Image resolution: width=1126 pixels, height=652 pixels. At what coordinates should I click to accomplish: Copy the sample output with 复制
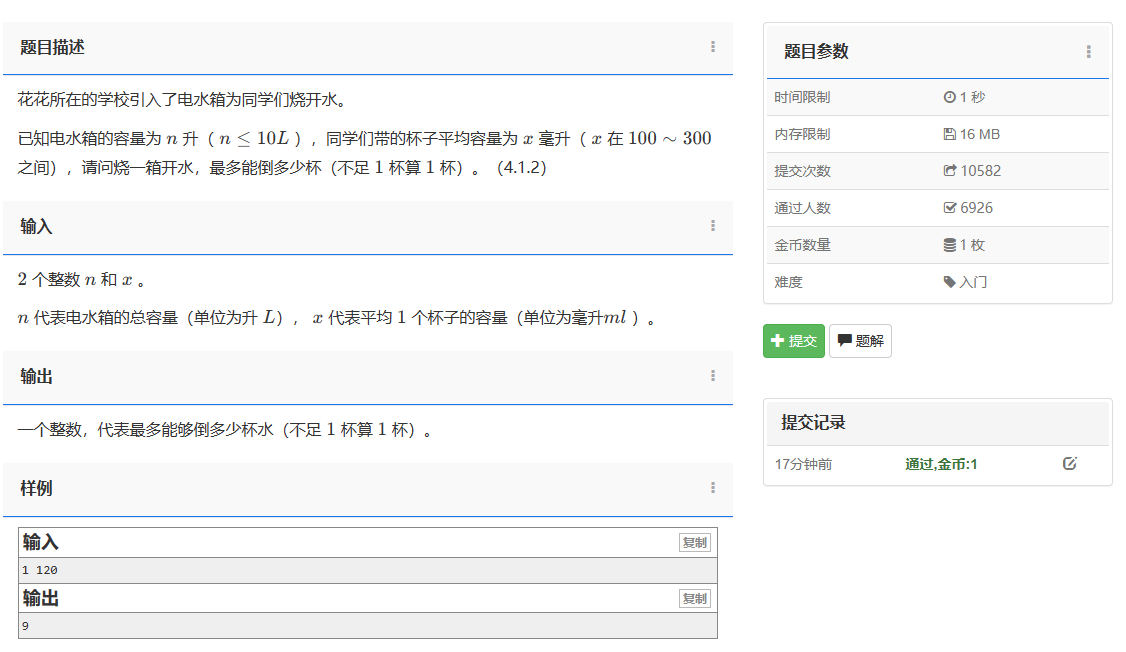(694, 599)
